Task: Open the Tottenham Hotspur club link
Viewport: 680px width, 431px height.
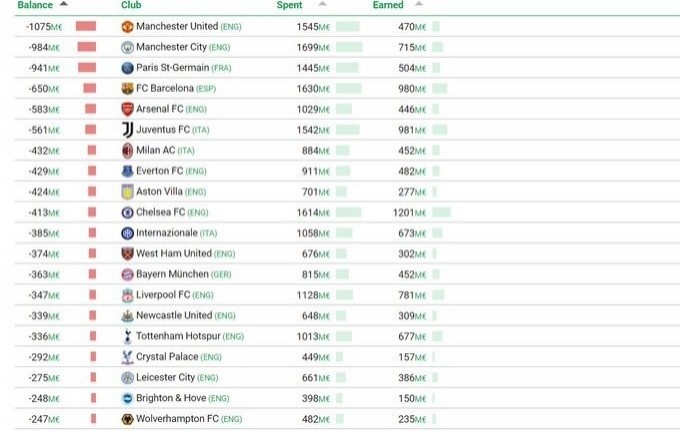Action: (x=178, y=336)
